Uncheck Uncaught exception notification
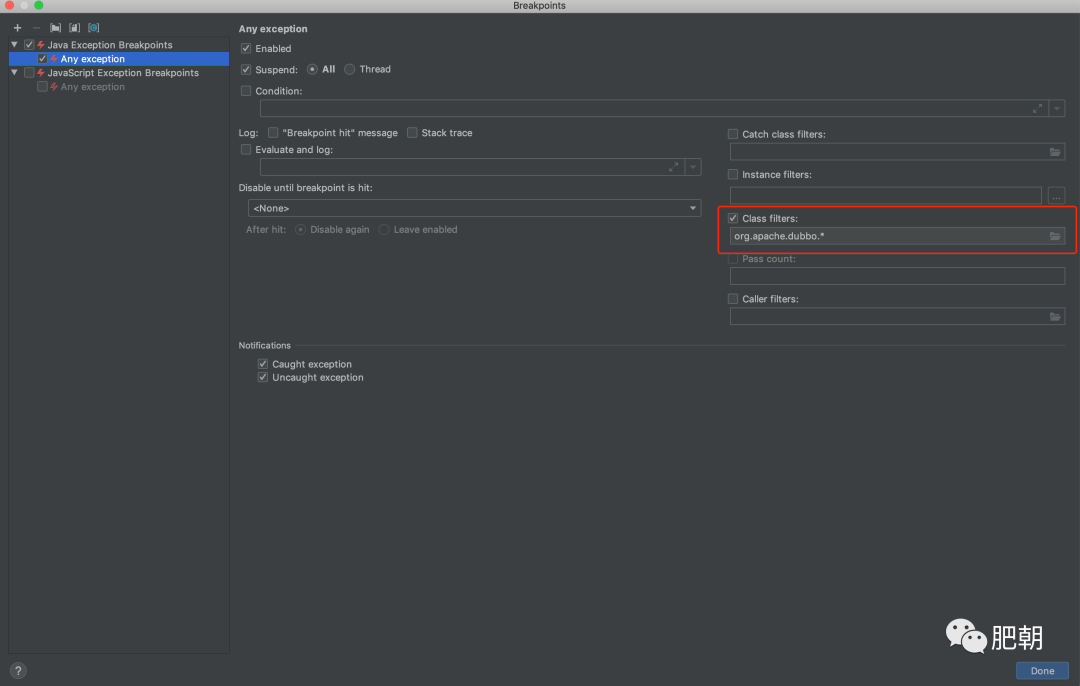The width and height of the screenshot is (1080, 686). pos(262,377)
